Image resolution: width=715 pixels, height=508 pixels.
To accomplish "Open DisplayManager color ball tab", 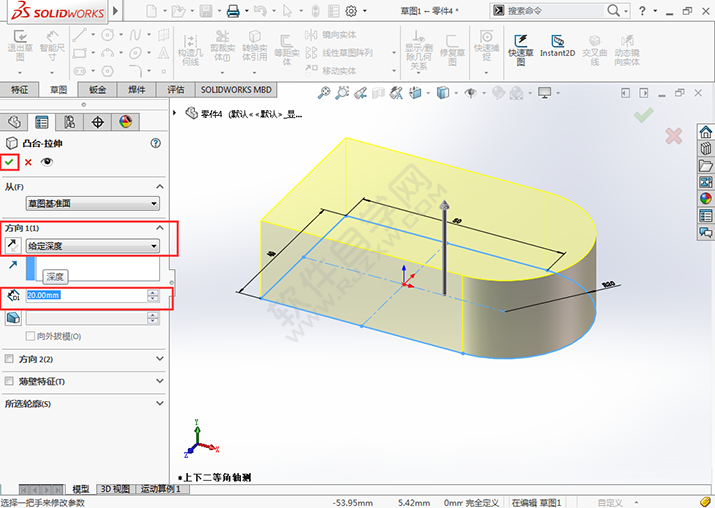I will click(x=125, y=122).
